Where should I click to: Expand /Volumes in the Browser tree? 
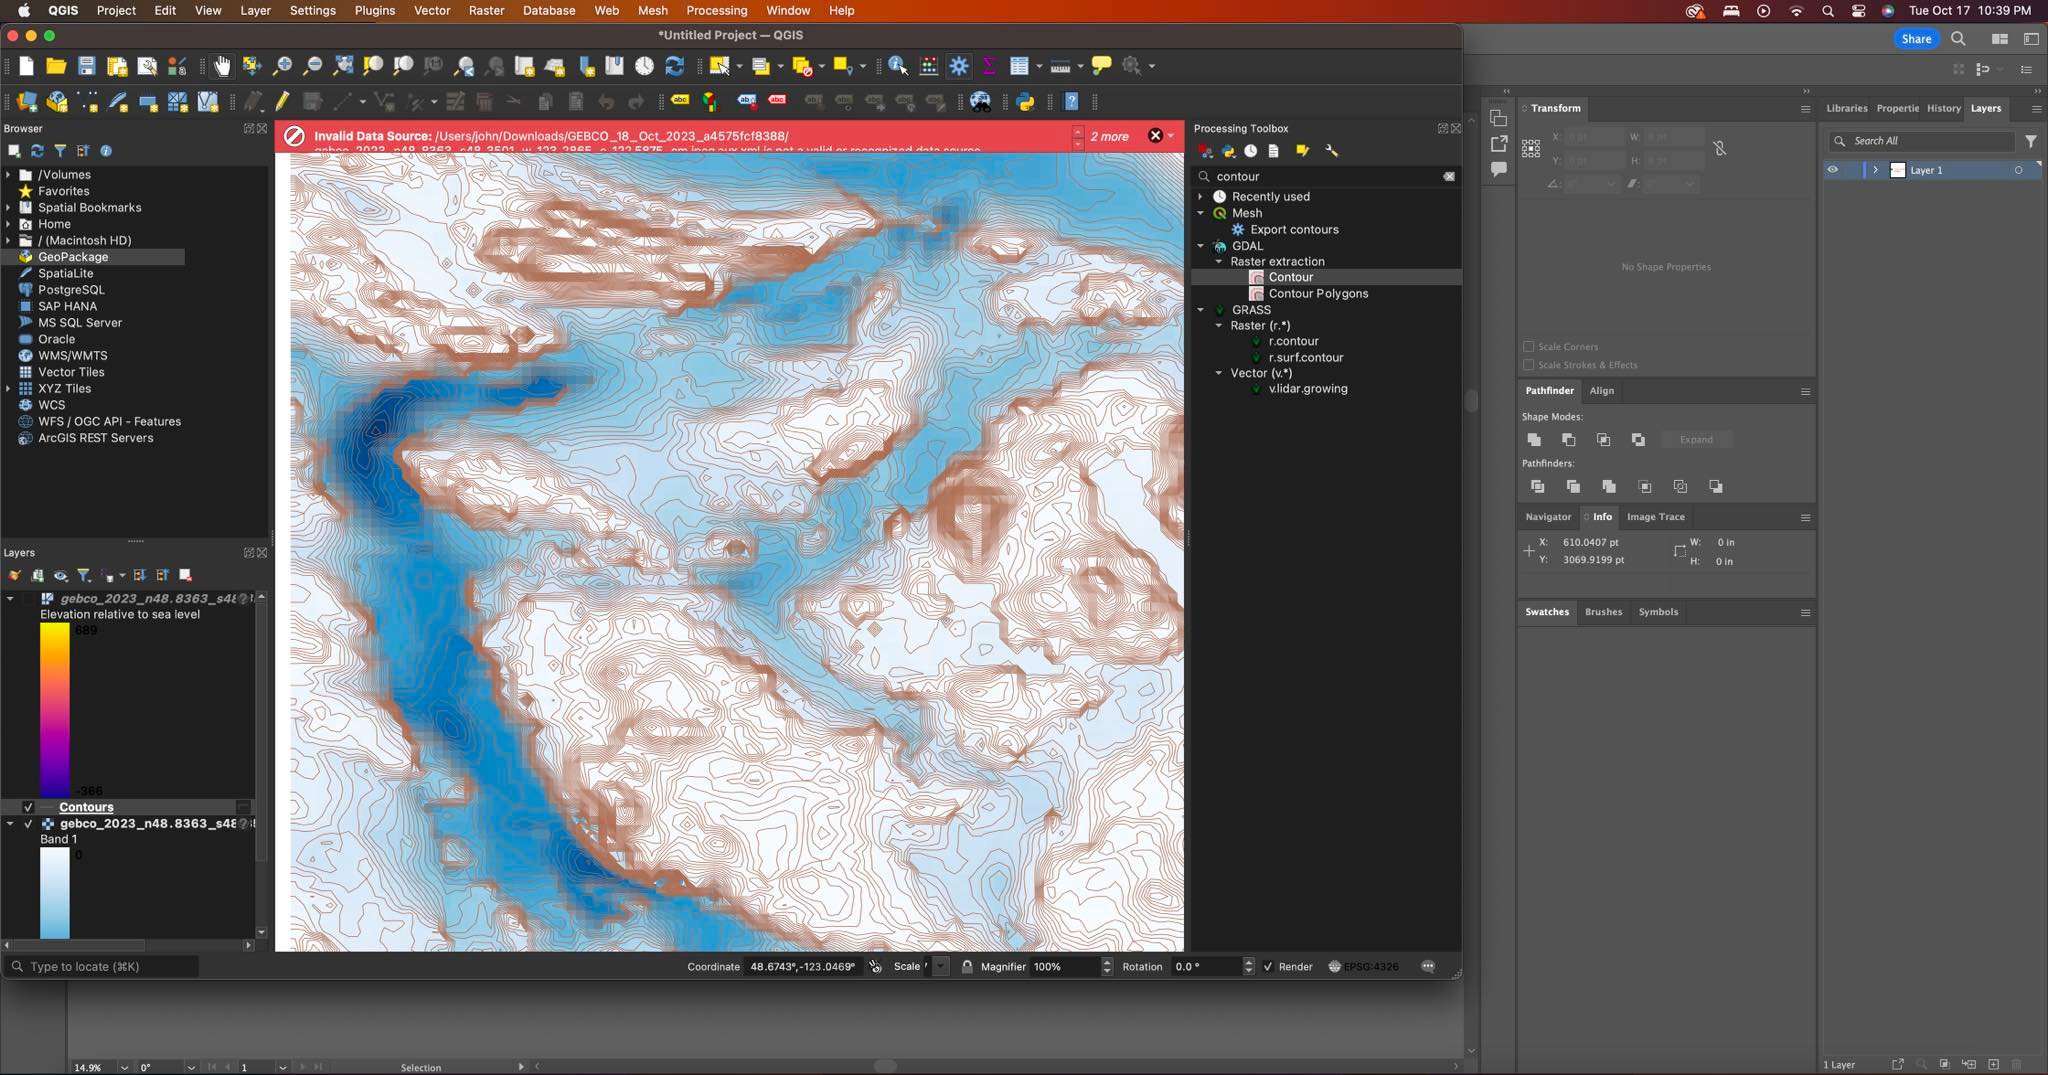point(9,175)
